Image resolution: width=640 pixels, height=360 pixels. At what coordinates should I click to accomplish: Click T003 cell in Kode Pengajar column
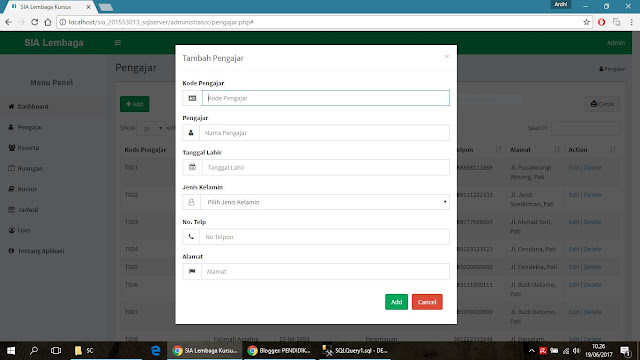[131, 222]
